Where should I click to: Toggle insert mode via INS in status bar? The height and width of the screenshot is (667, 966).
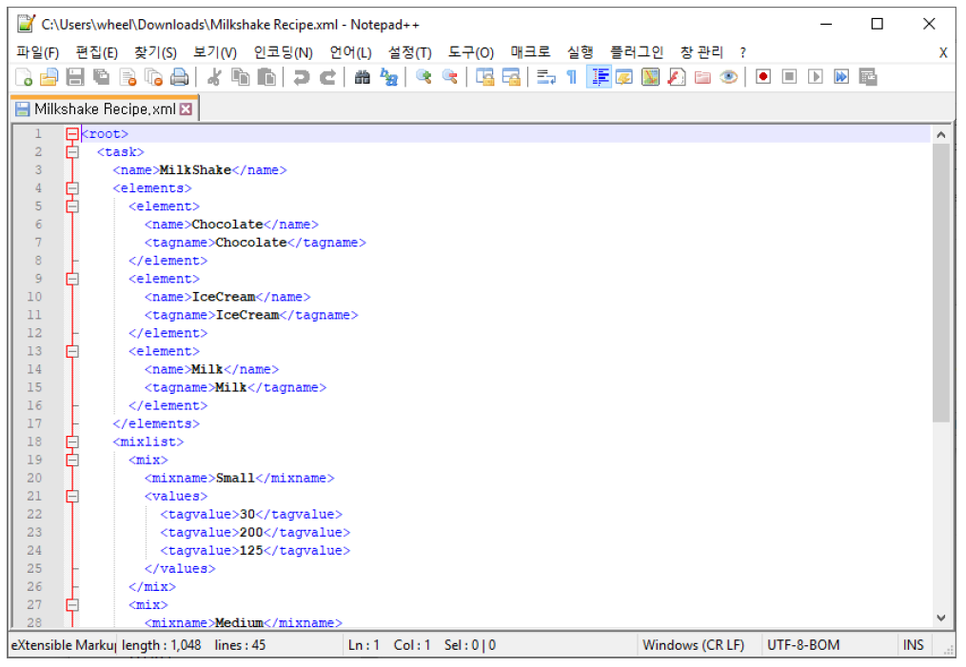coord(913,645)
